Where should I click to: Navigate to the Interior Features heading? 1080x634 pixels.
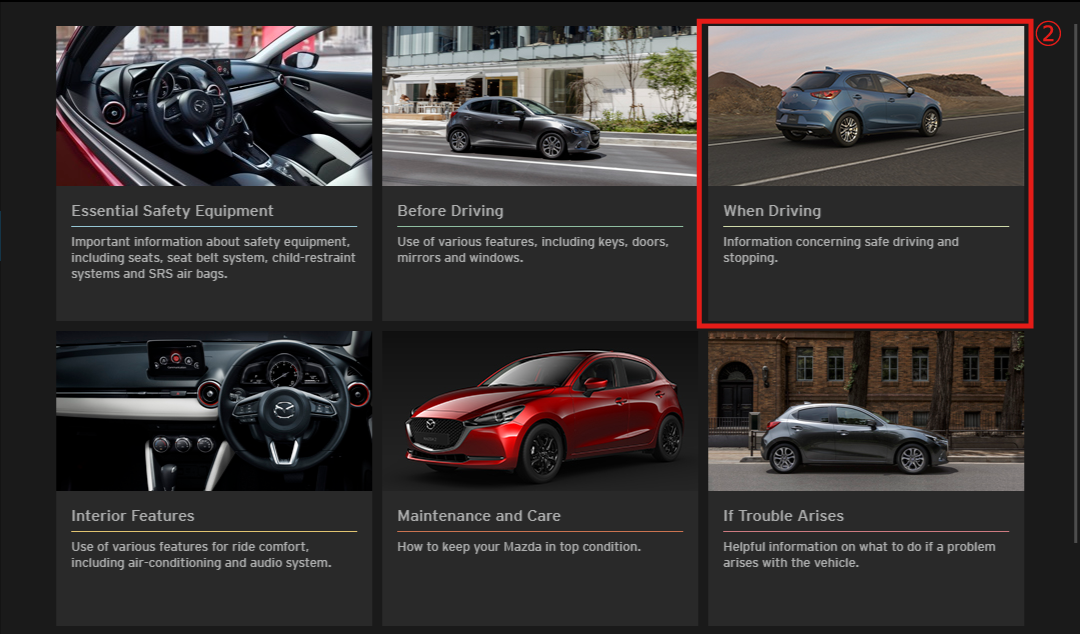pyautogui.click(x=133, y=516)
